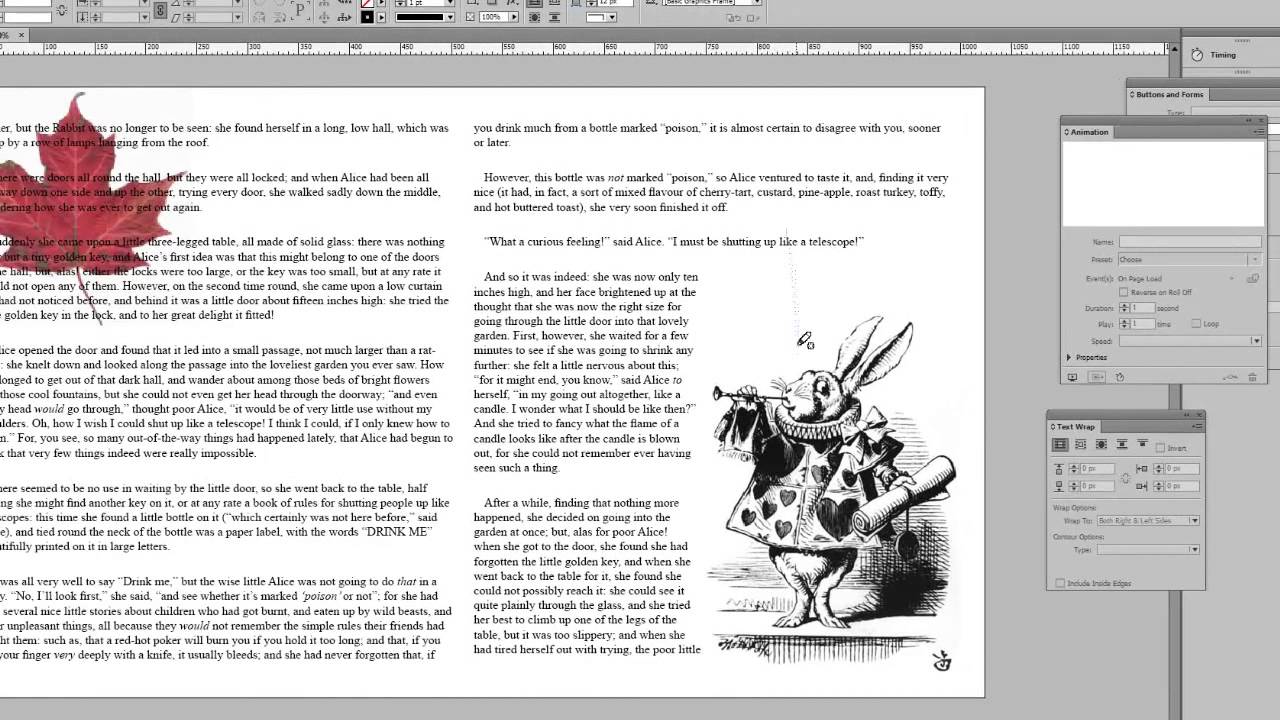Open the stroke weight 1 pt dropdown

[449, 4]
